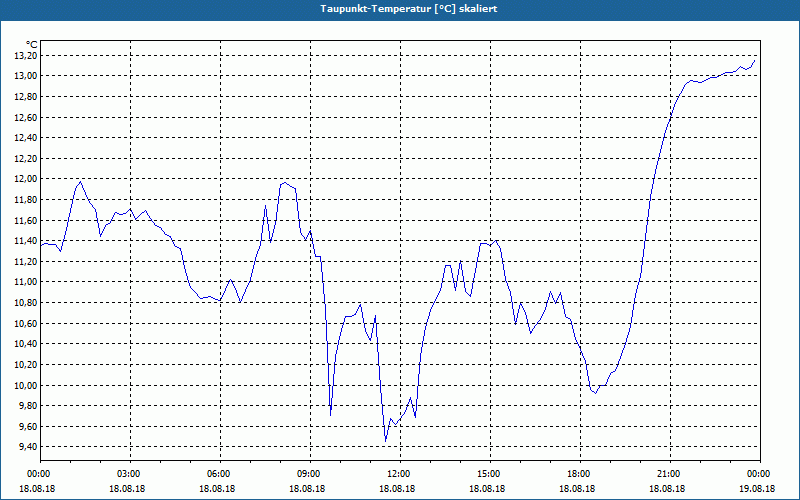This screenshot has height=500, width=800.
Task: Click the '11,80' y-axis value
Action: click(26, 199)
